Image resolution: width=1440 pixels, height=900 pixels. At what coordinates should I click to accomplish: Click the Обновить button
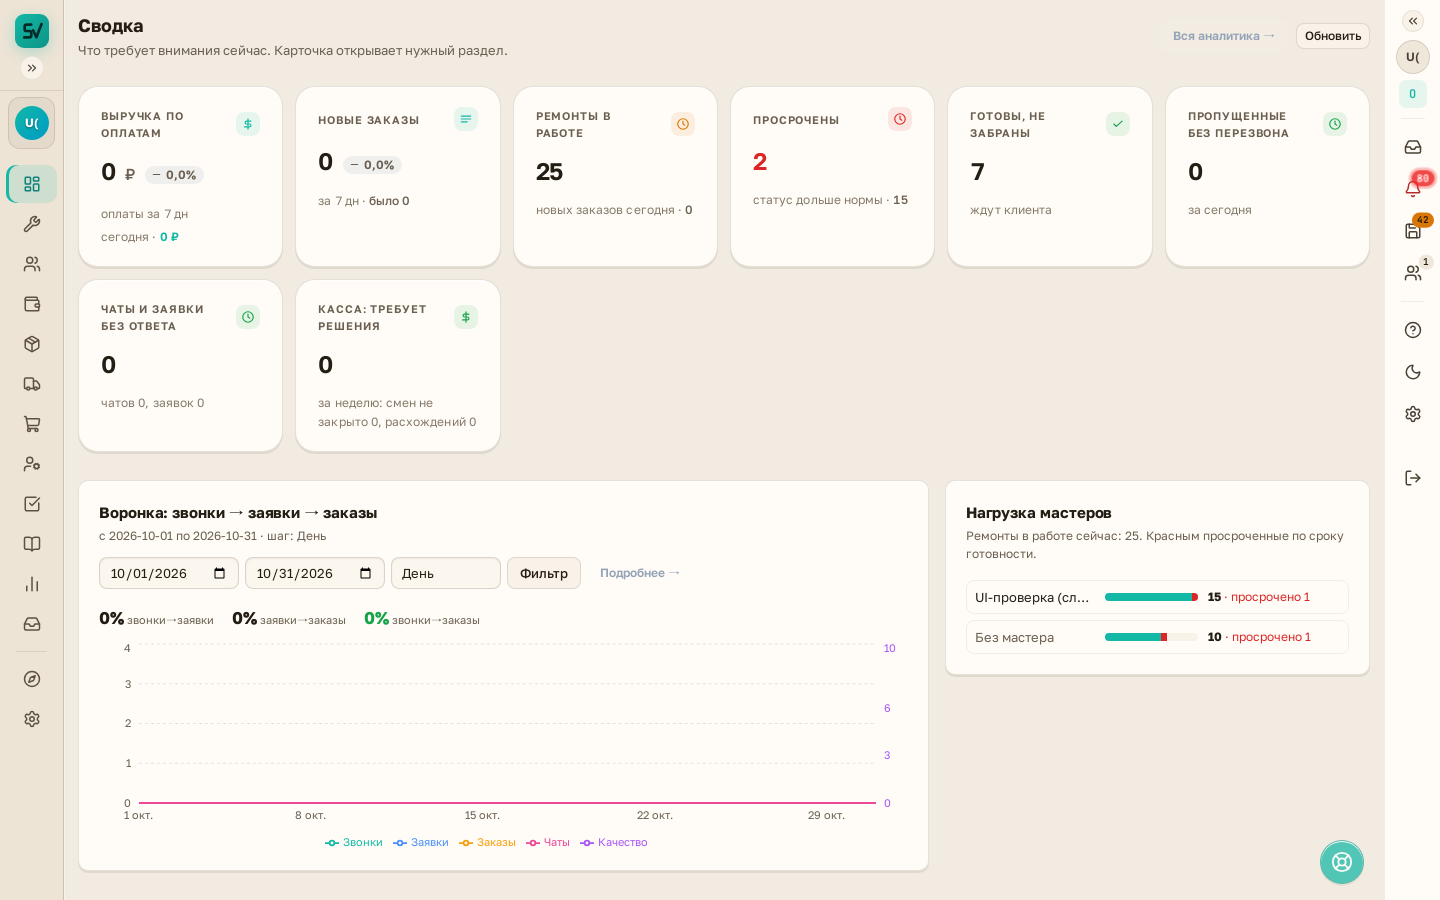click(x=1333, y=36)
